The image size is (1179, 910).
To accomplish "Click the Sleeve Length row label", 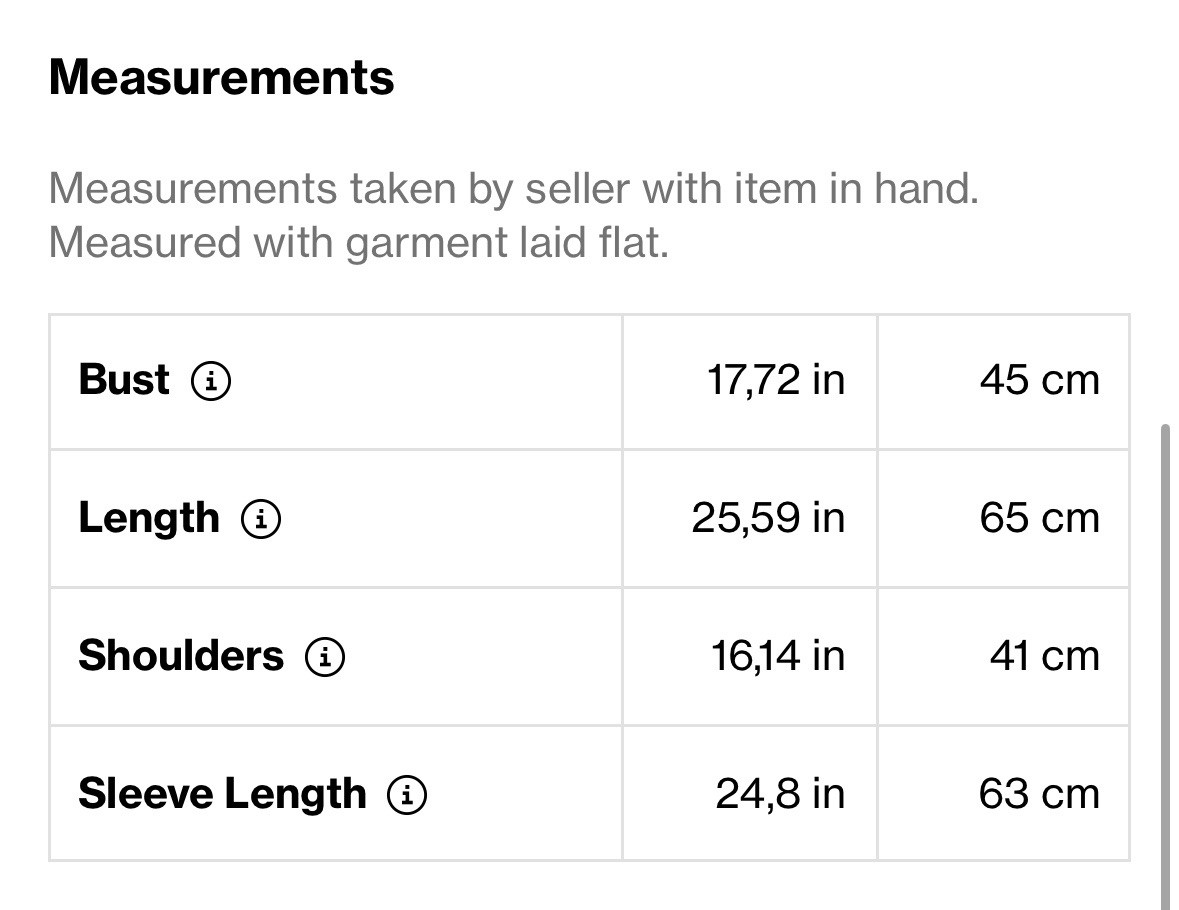I will coord(223,795).
